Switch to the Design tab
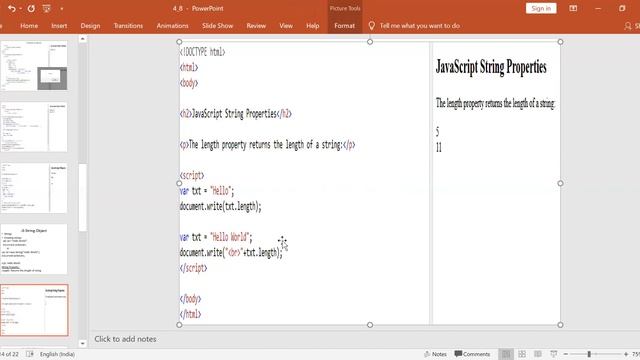Image resolution: width=640 pixels, height=360 pixels. (90, 25)
